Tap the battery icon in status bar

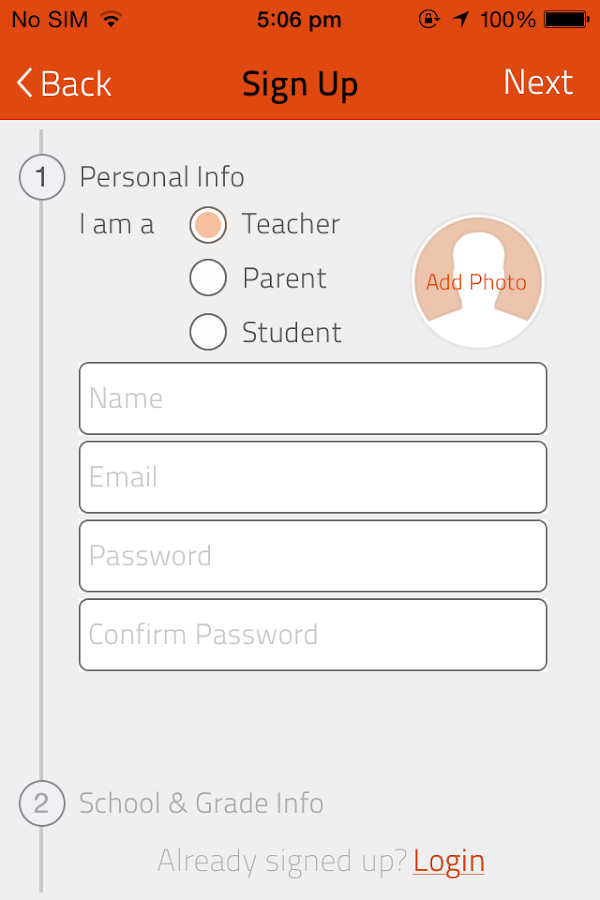(566, 19)
